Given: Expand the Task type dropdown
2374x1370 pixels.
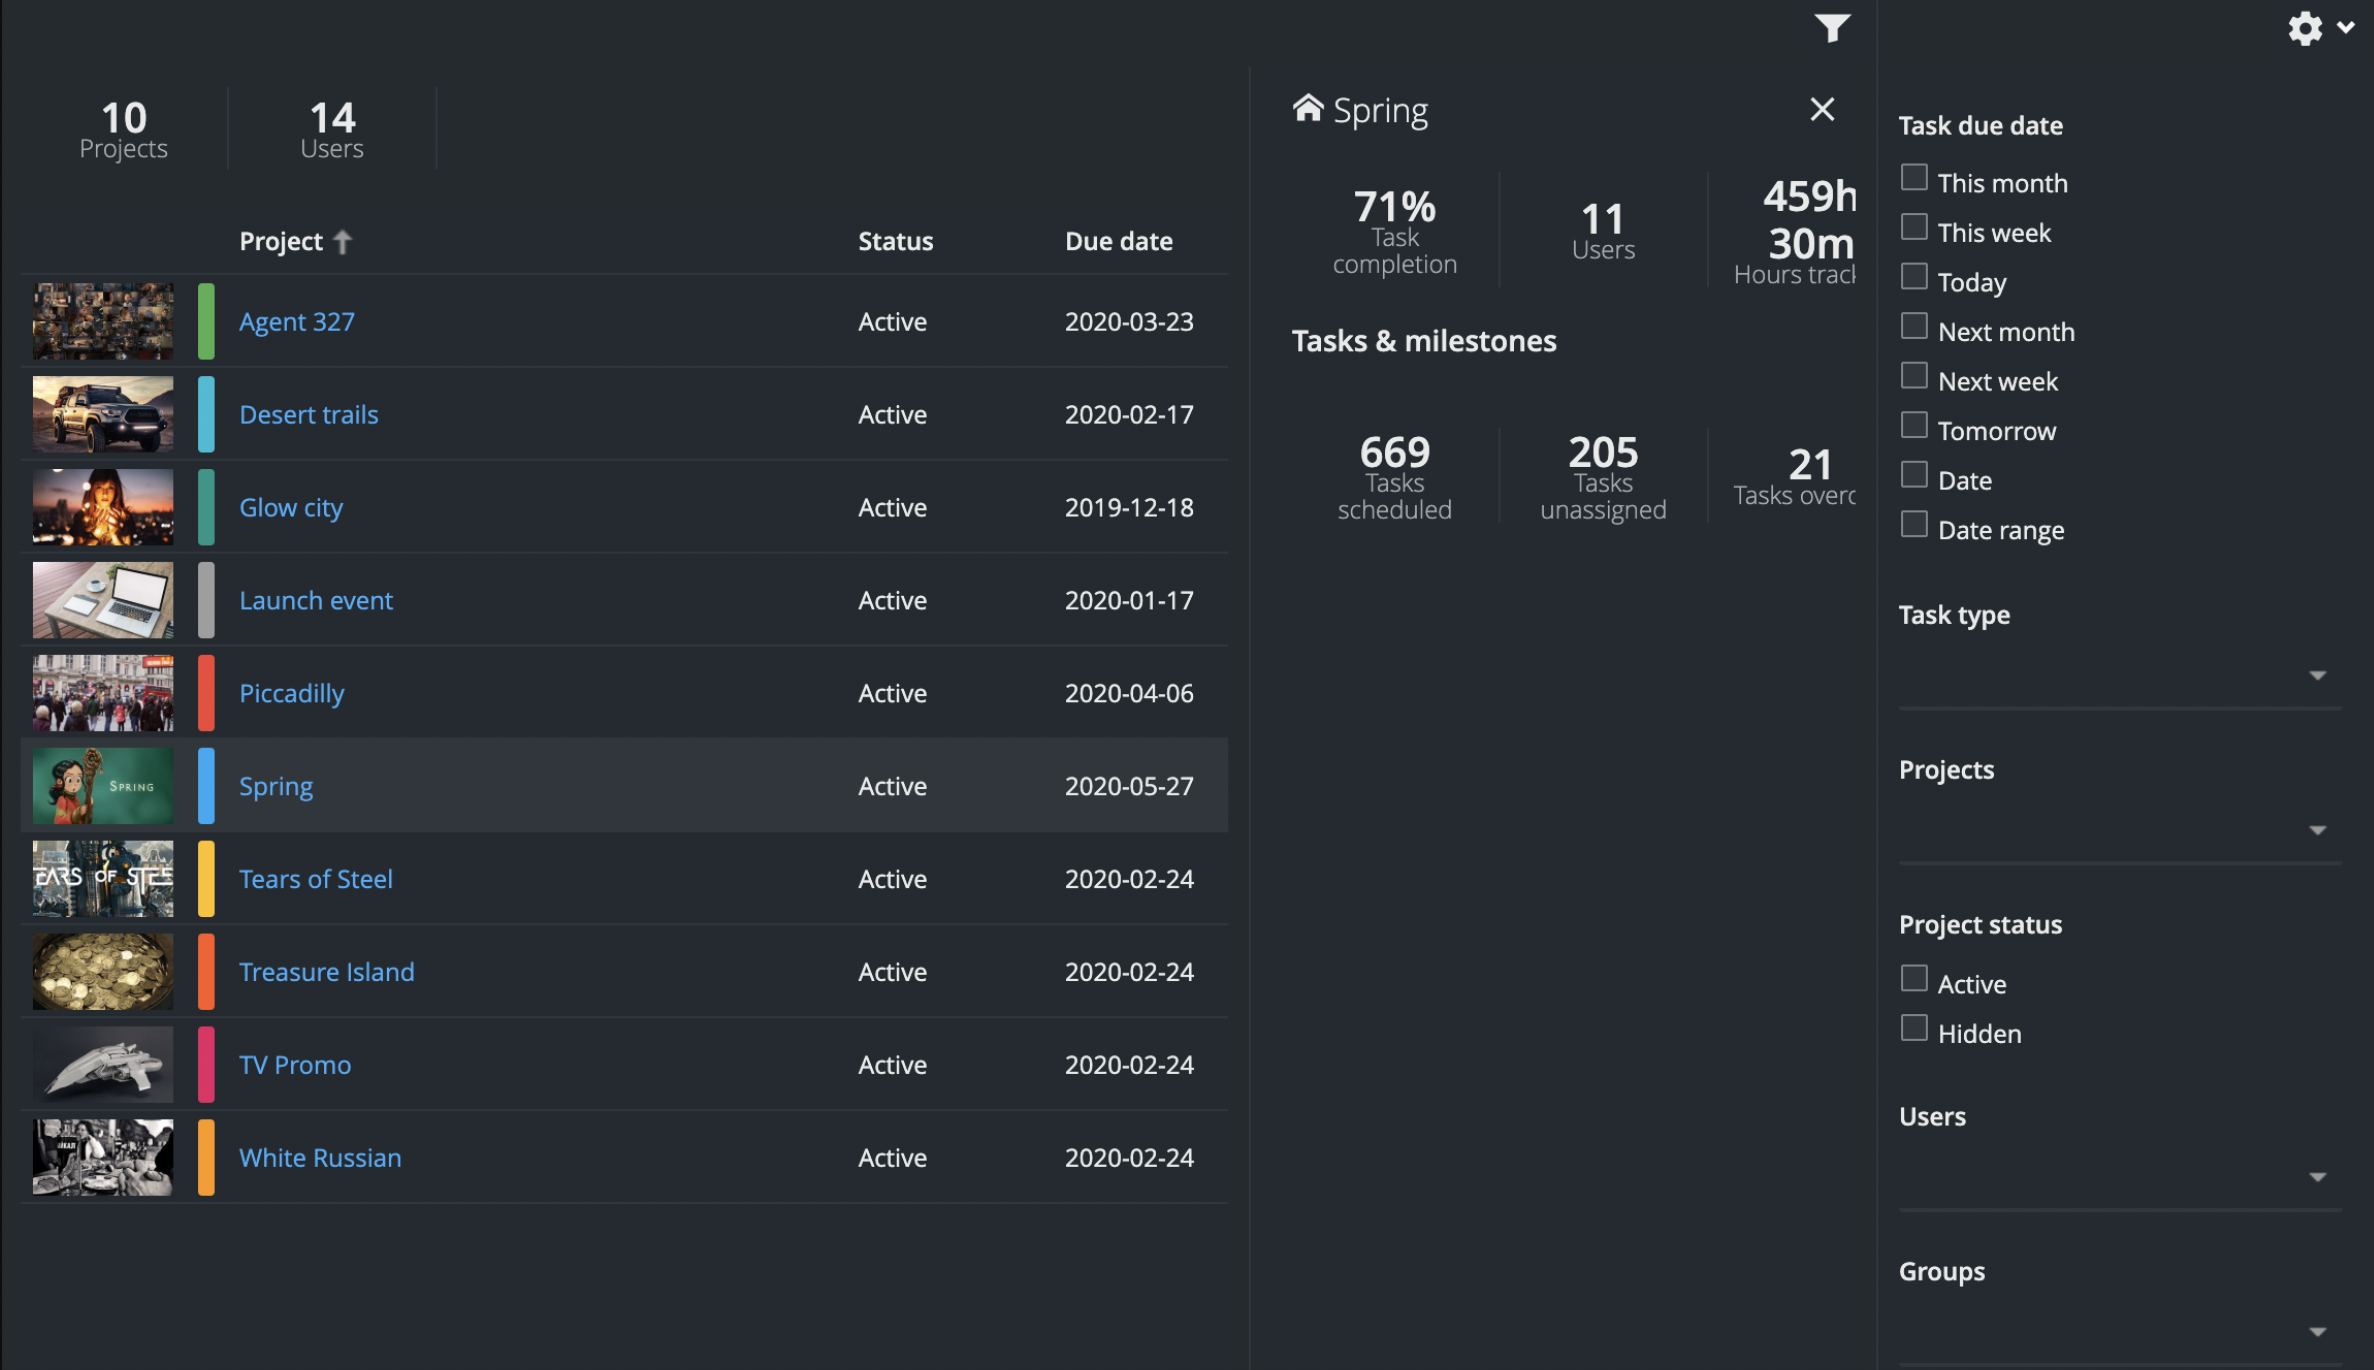Looking at the screenshot, I should [2318, 675].
